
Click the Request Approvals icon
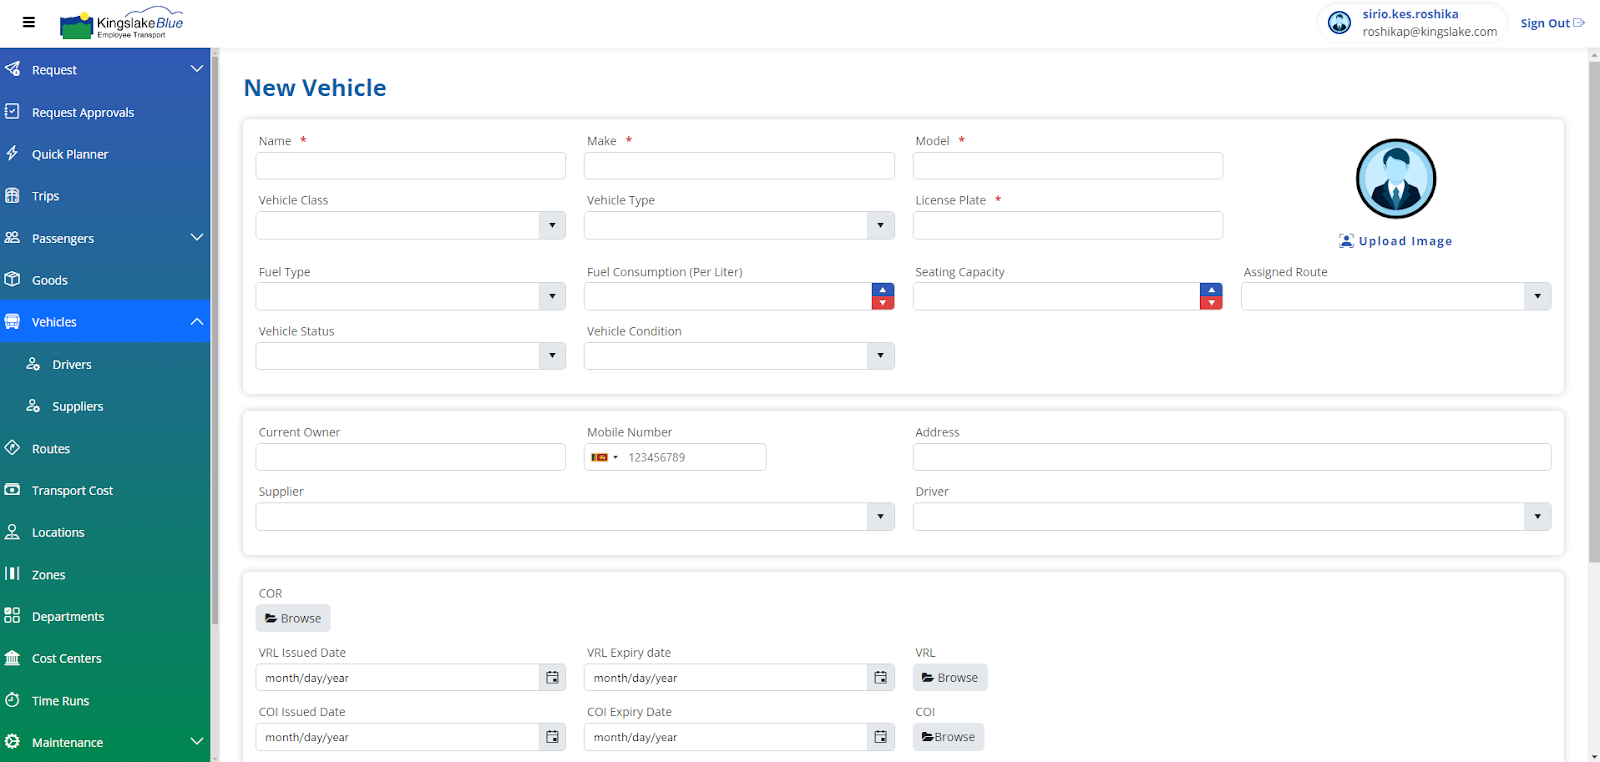coord(12,111)
